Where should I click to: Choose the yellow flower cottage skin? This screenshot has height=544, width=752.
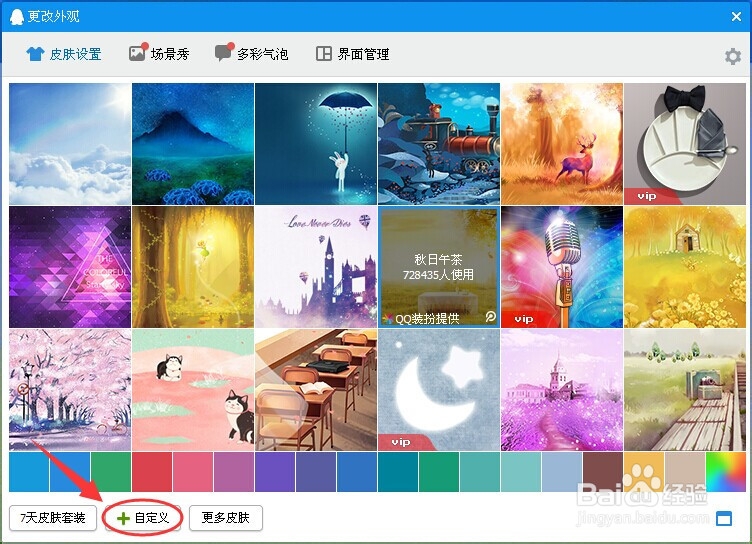[x=685, y=267]
